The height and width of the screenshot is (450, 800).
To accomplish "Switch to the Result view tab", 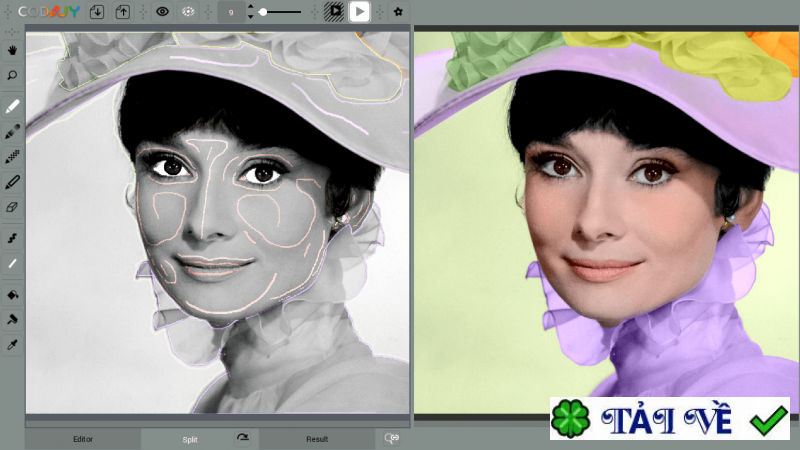I will [x=317, y=439].
